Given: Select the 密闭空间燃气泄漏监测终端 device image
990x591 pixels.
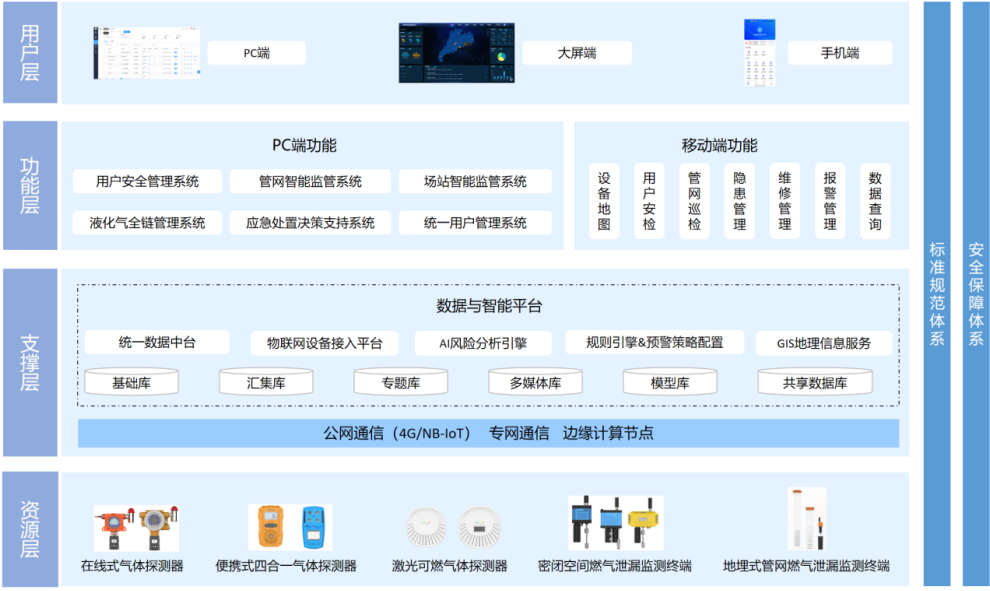Looking at the screenshot, I should tap(615, 524).
